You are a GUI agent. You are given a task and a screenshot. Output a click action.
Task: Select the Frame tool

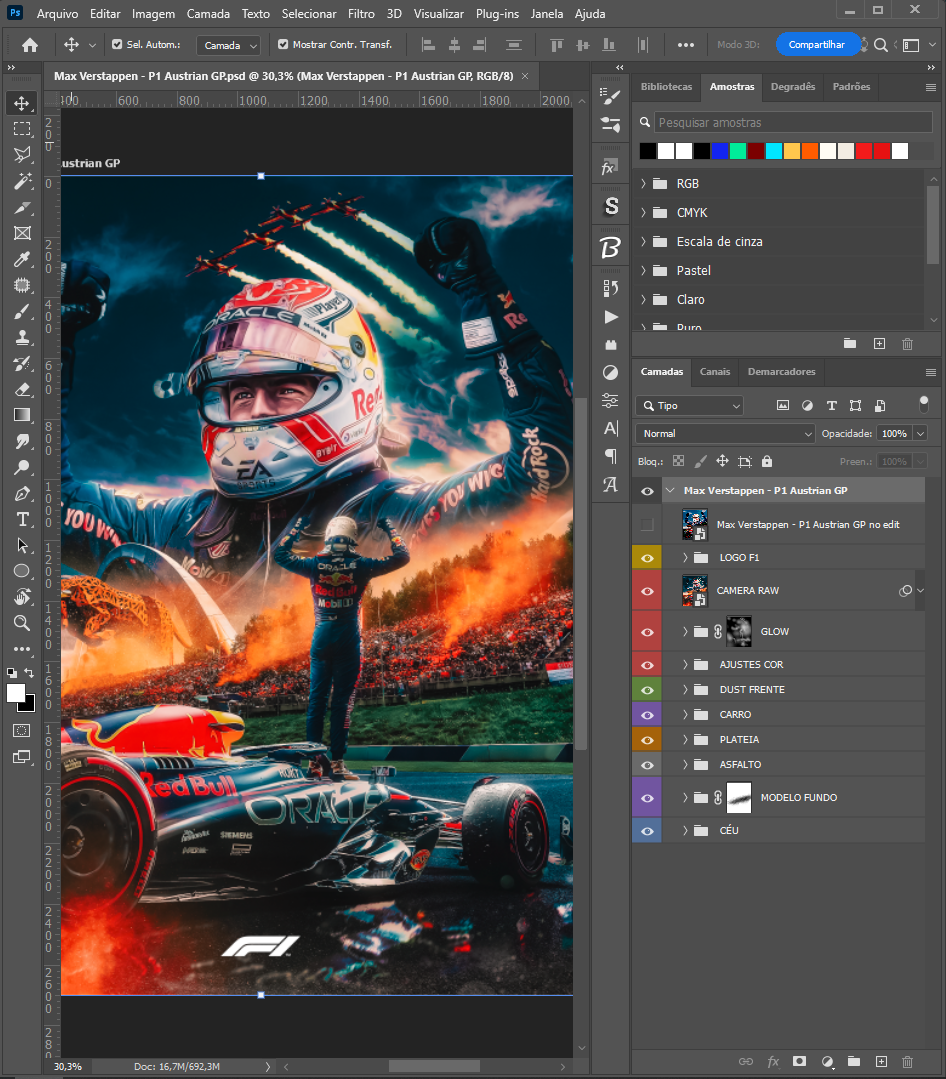22,233
